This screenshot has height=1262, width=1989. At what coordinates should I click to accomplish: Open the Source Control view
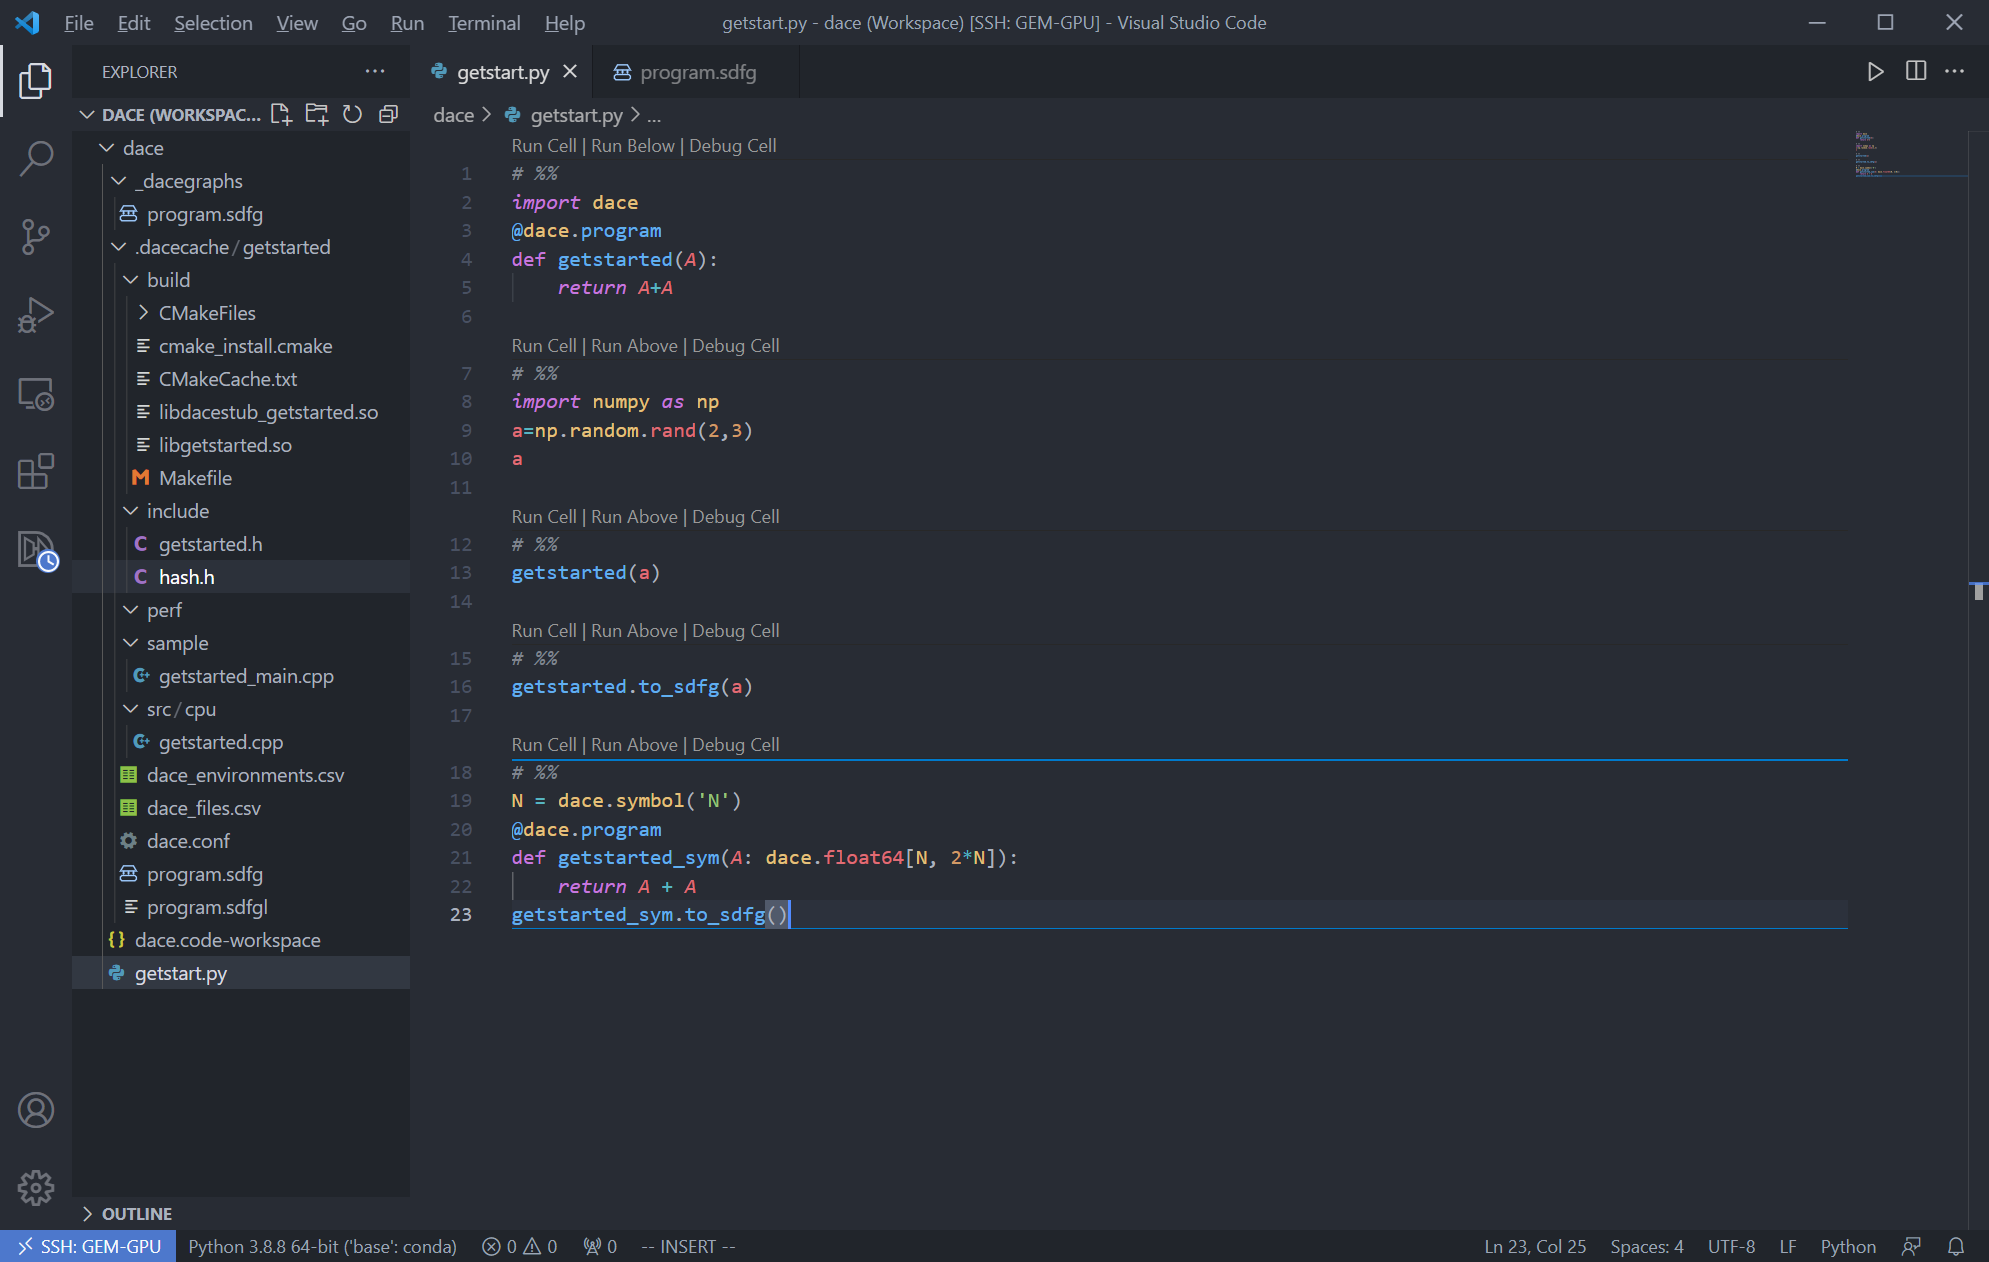click(x=36, y=237)
